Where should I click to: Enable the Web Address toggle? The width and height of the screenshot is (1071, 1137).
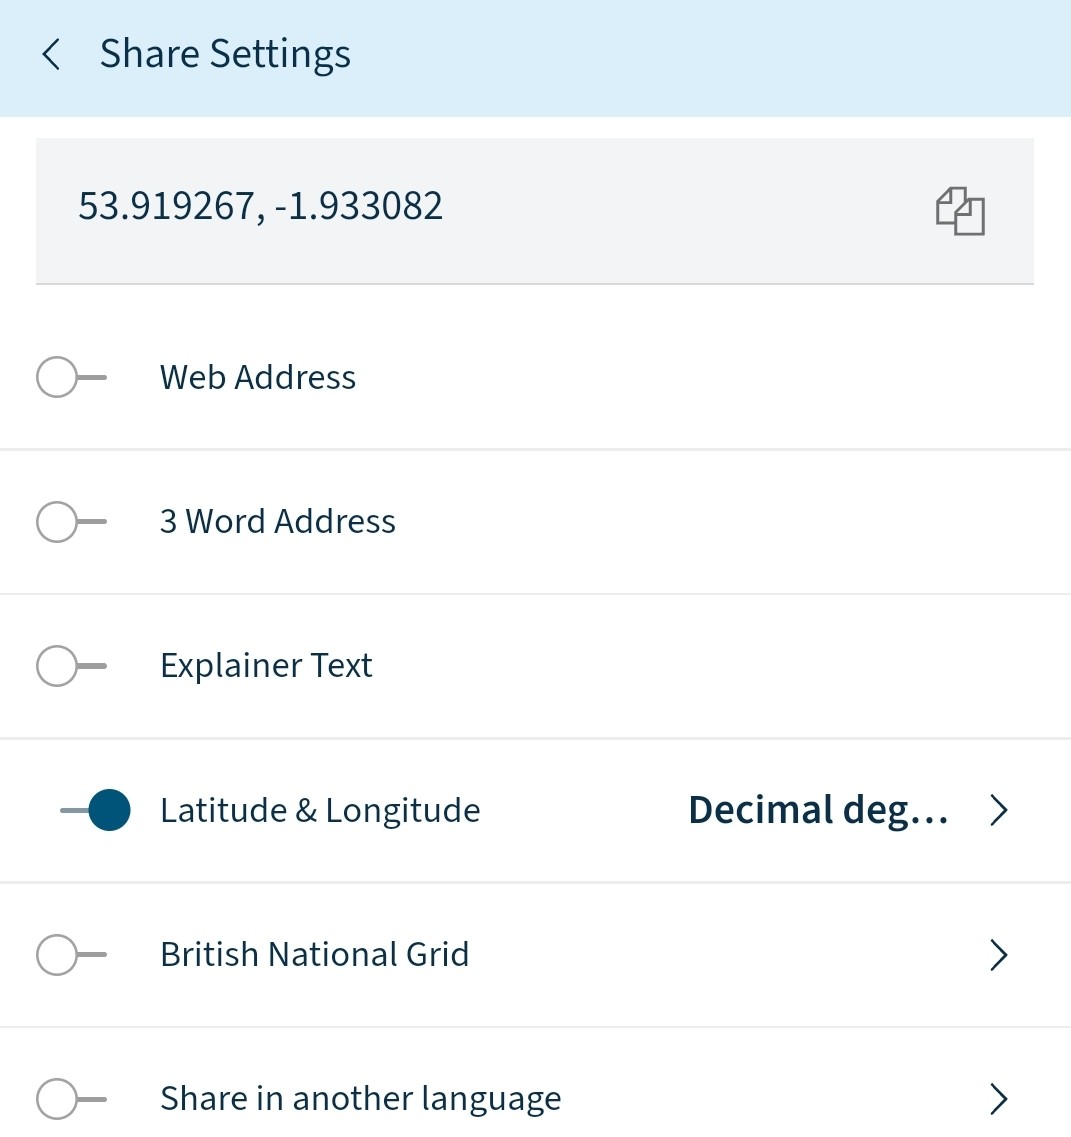[72, 377]
